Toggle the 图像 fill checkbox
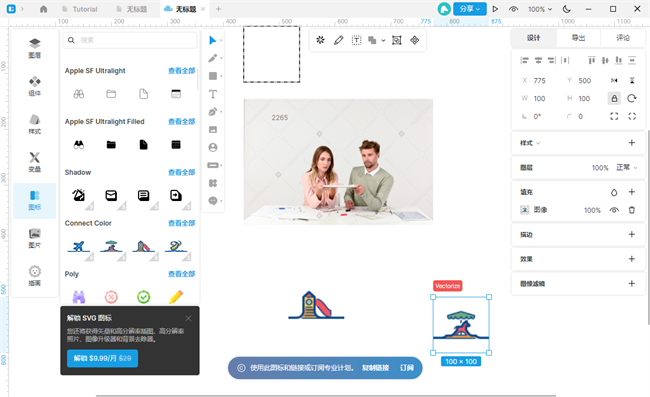The image size is (650, 397). click(525, 210)
